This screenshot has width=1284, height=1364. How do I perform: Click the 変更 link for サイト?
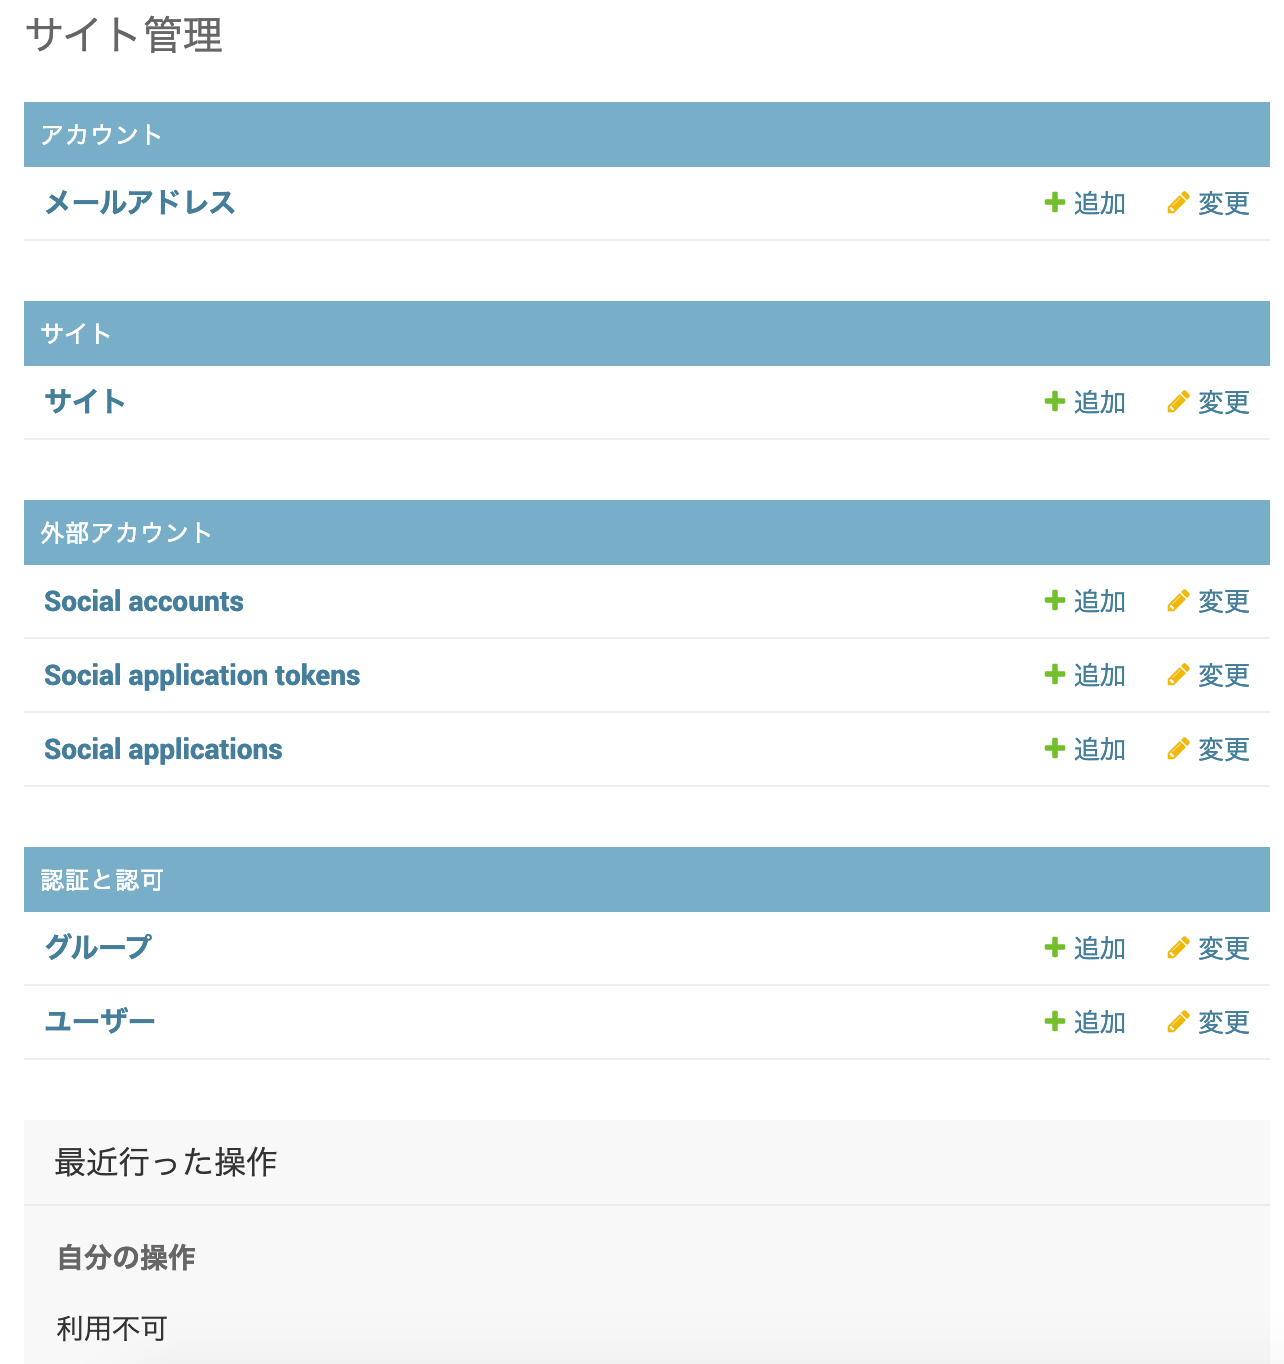(x=1223, y=402)
